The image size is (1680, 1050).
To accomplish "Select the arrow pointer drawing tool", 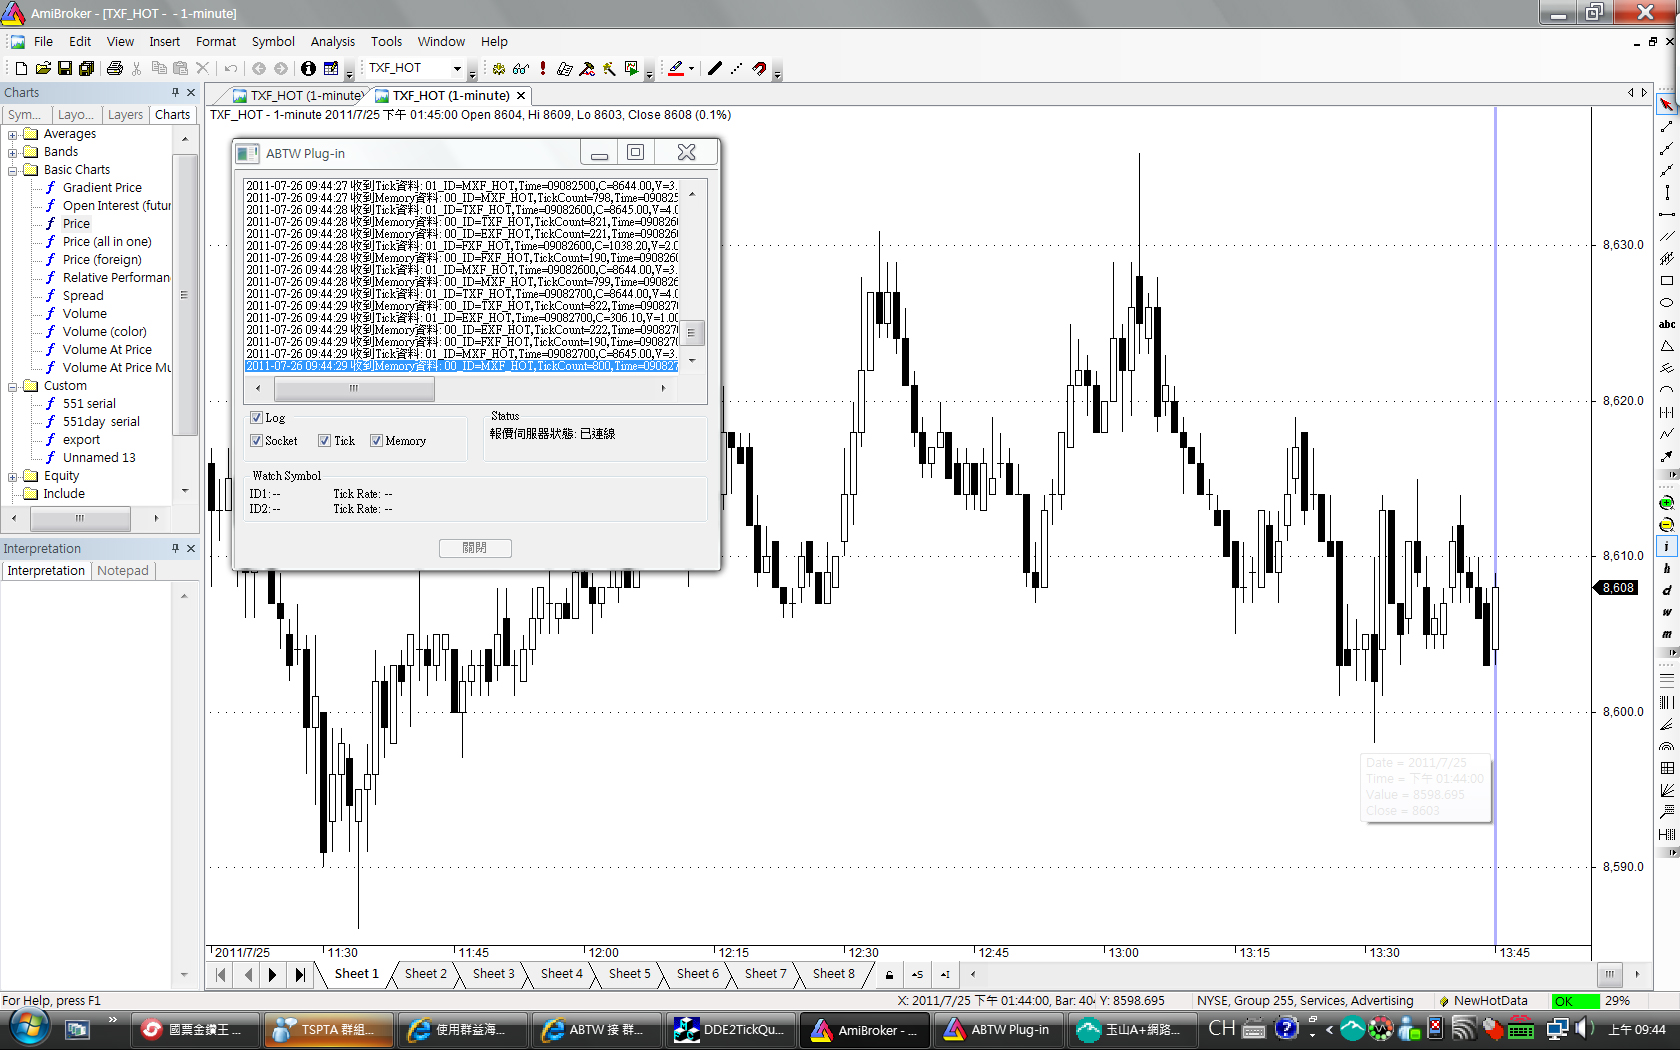I will click(1666, 104).
